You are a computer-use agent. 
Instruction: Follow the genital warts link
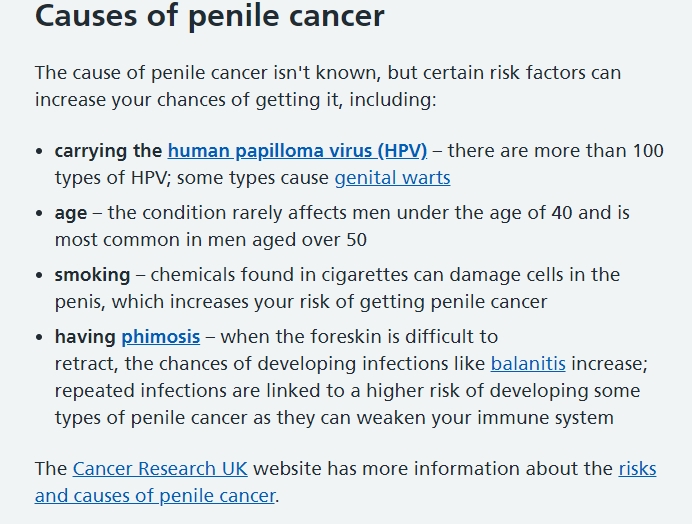pyautogui.click(x=392, y=178)
